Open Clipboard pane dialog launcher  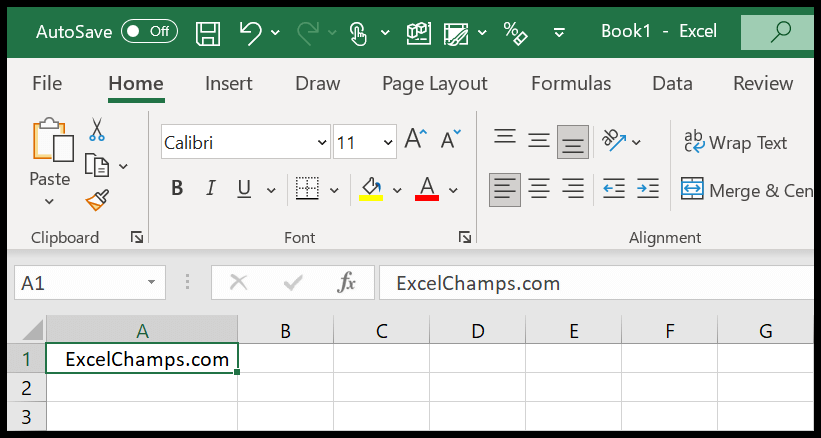(x=137, y=238)
